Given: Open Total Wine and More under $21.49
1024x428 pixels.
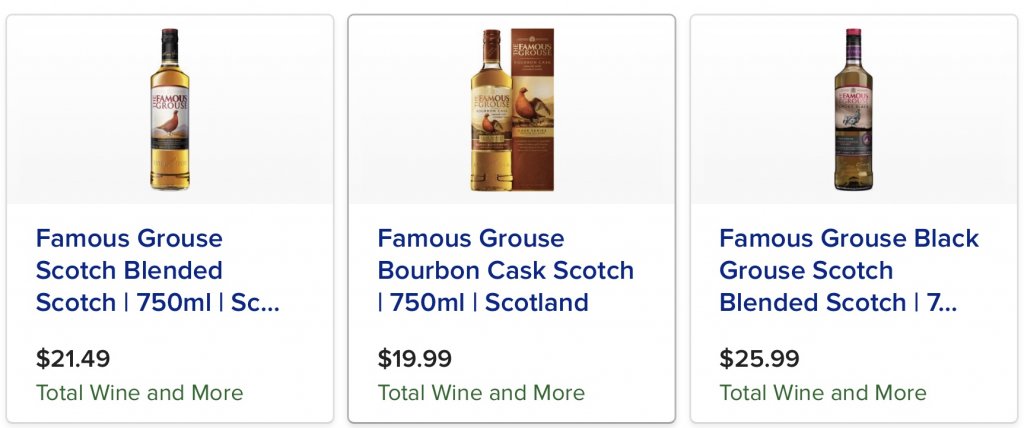Looking at the screenshot, I should [x=139, y=393].
